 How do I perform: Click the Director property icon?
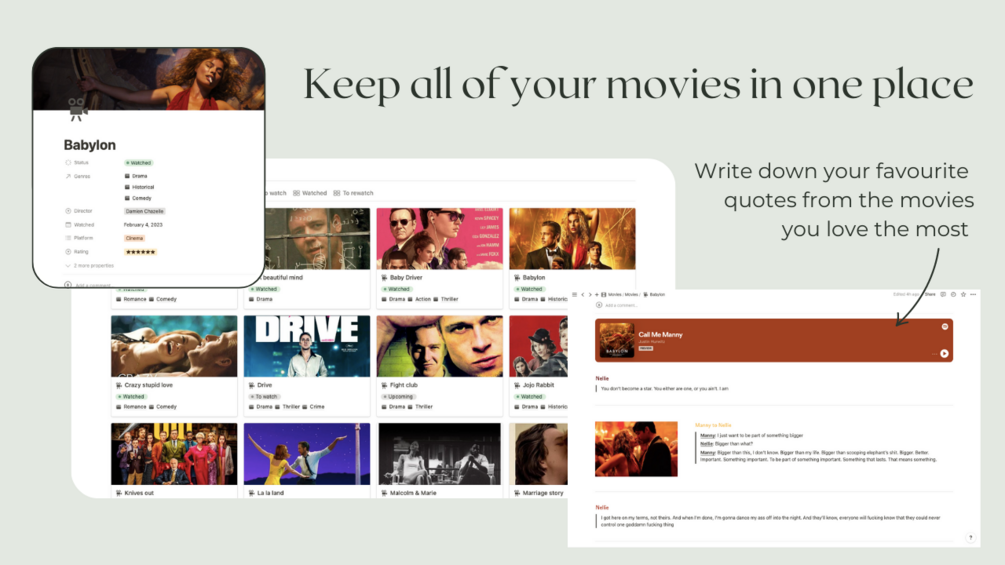(68, 211)
